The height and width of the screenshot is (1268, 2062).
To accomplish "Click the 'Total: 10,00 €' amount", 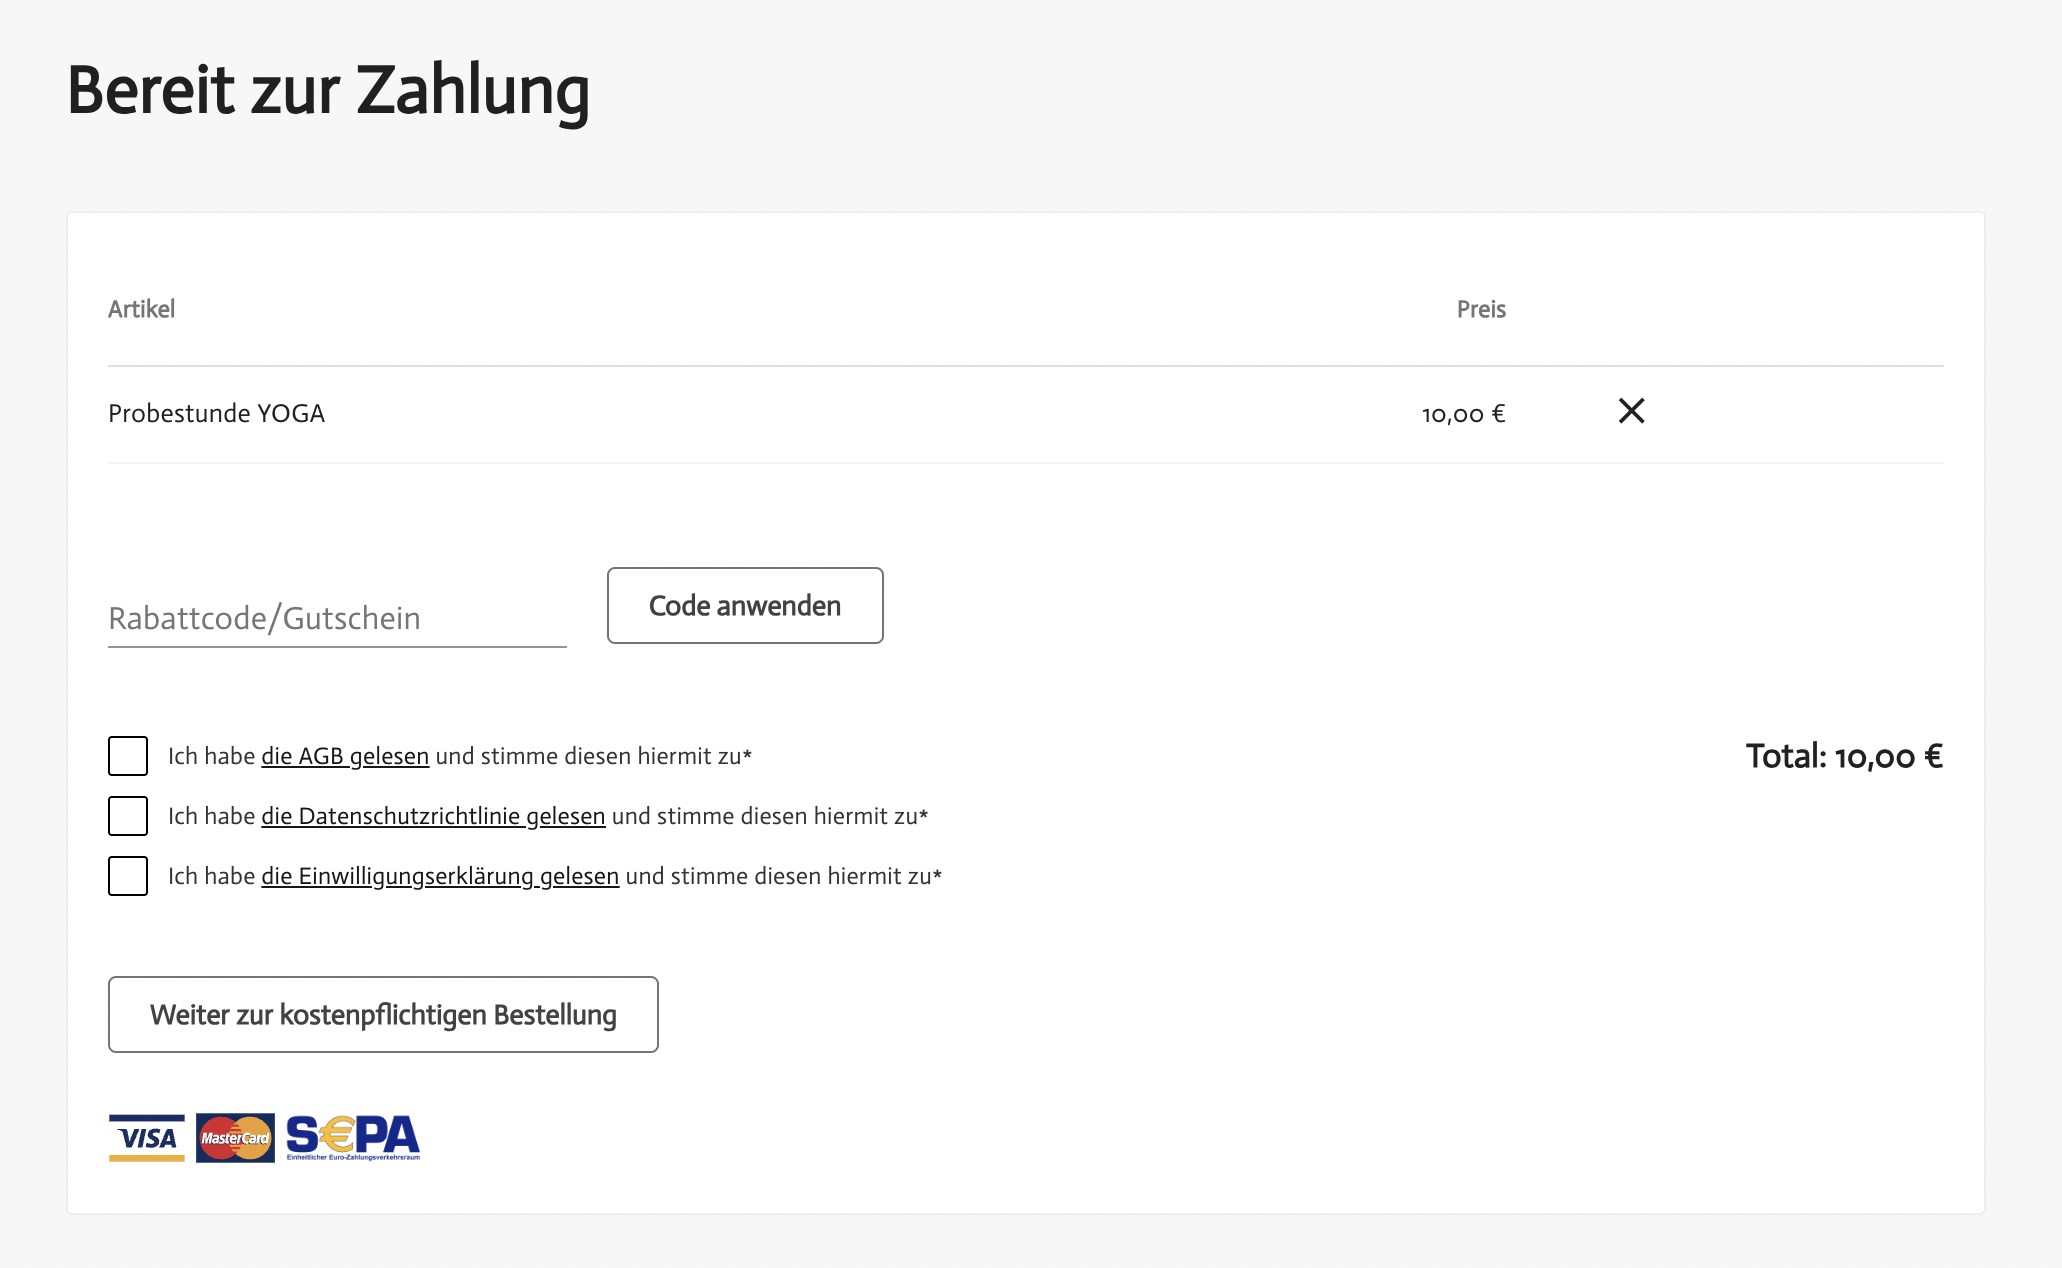I will [1843, 756].
